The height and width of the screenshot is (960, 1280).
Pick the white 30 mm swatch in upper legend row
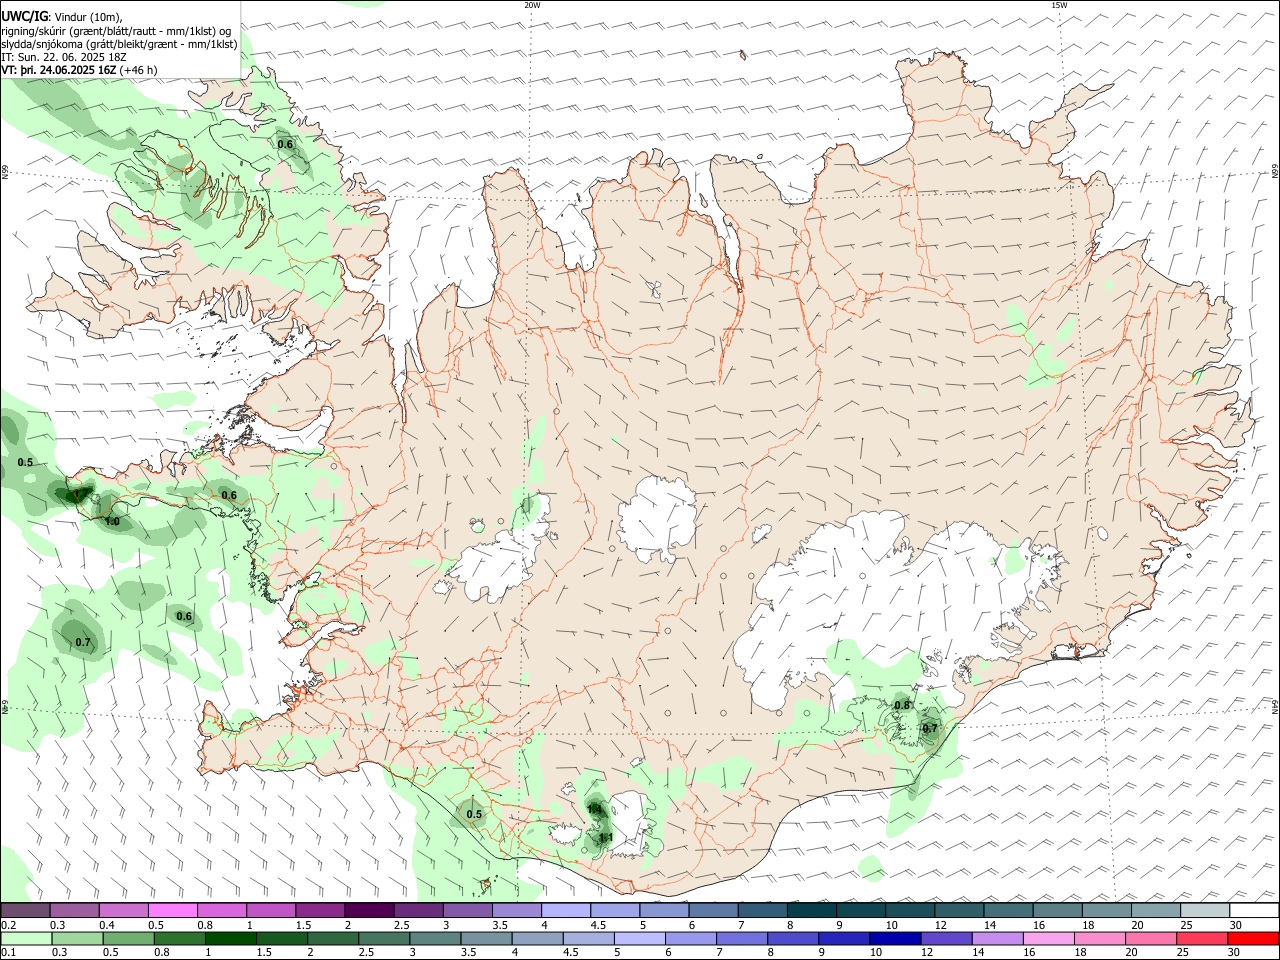point(1254,910)
